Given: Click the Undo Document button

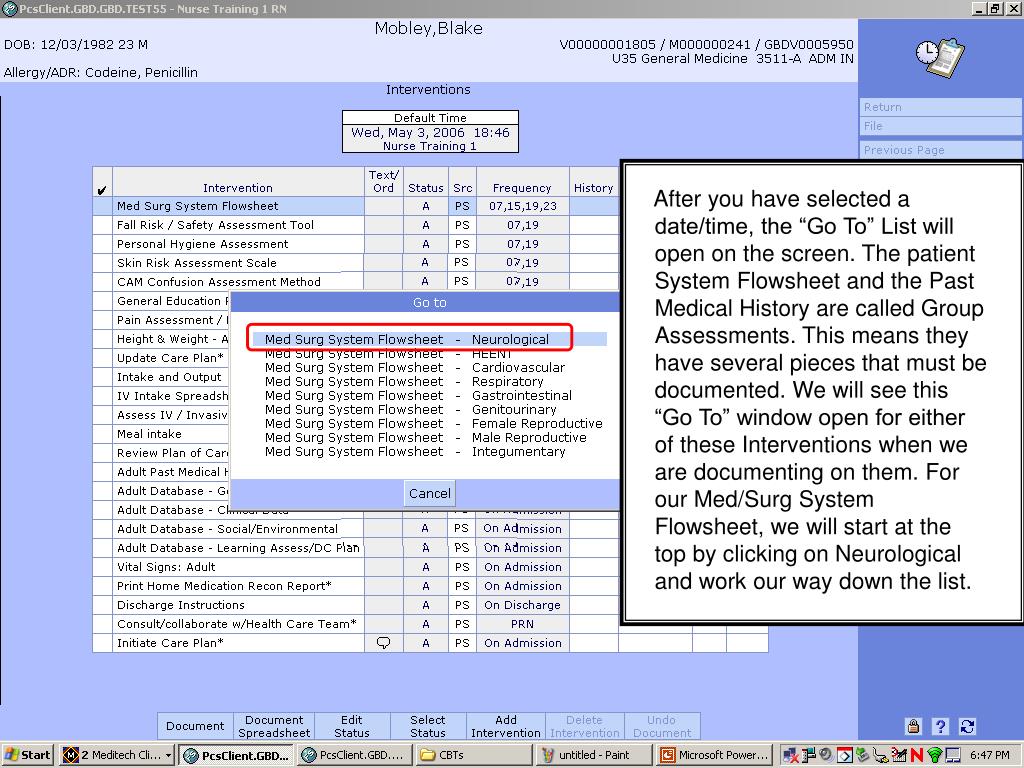Looking at the screenshot, I should pyautogui.click(x=662, y=726).
